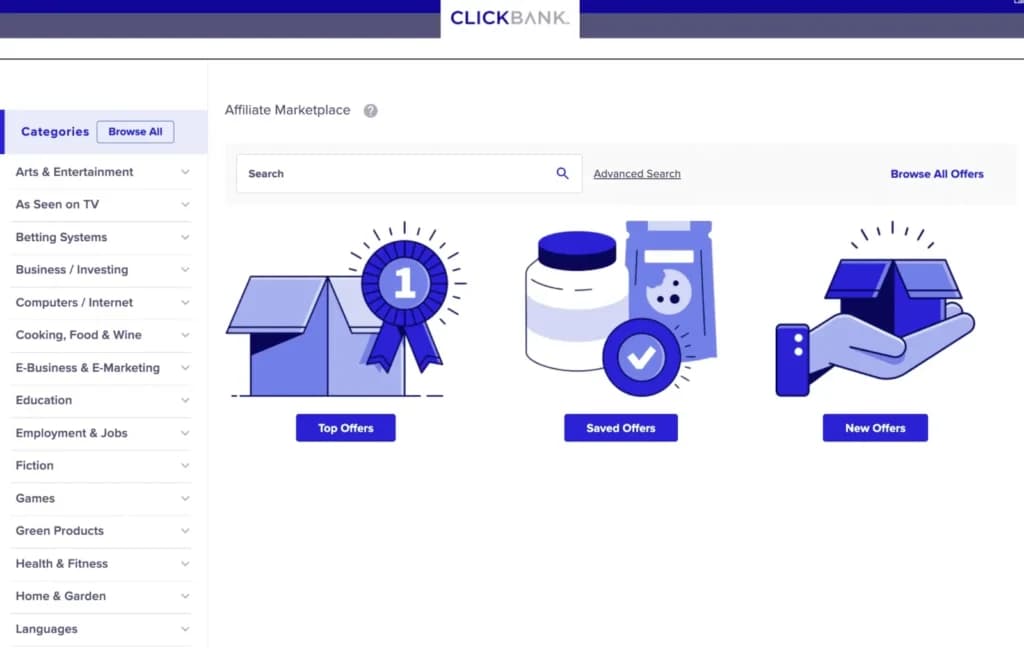Select Games category label

coord(35,498)
